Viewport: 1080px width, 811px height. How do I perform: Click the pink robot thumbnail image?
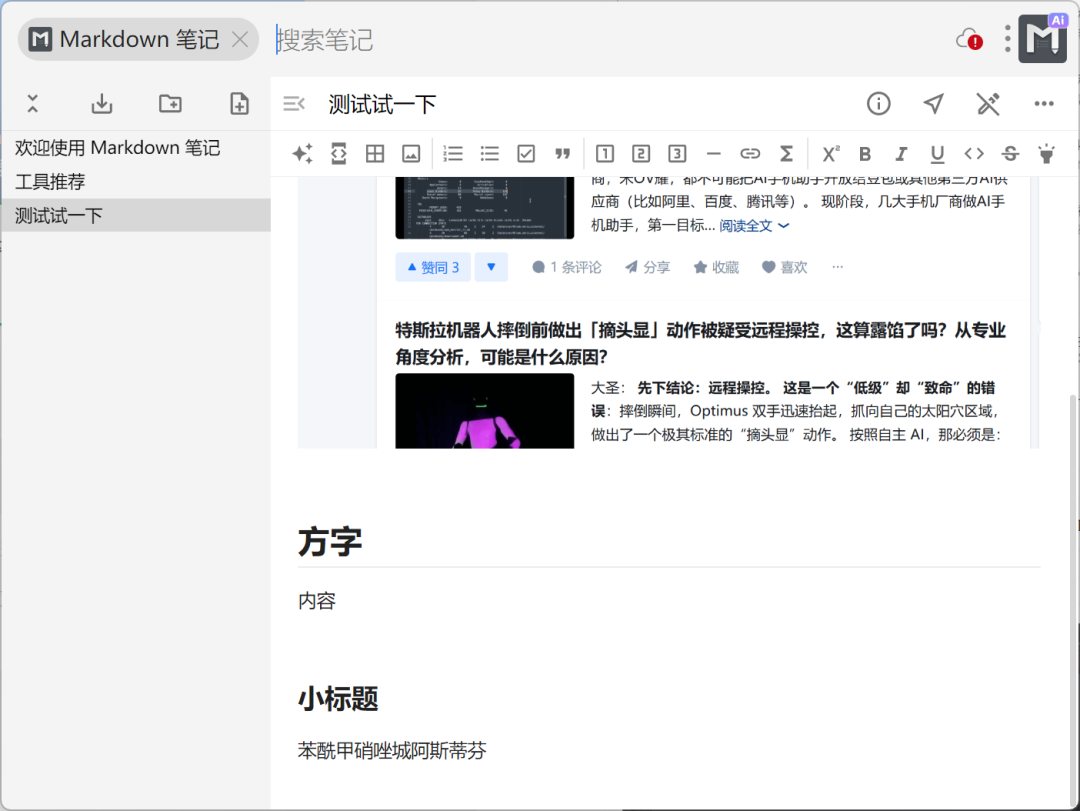click(484, 411)
